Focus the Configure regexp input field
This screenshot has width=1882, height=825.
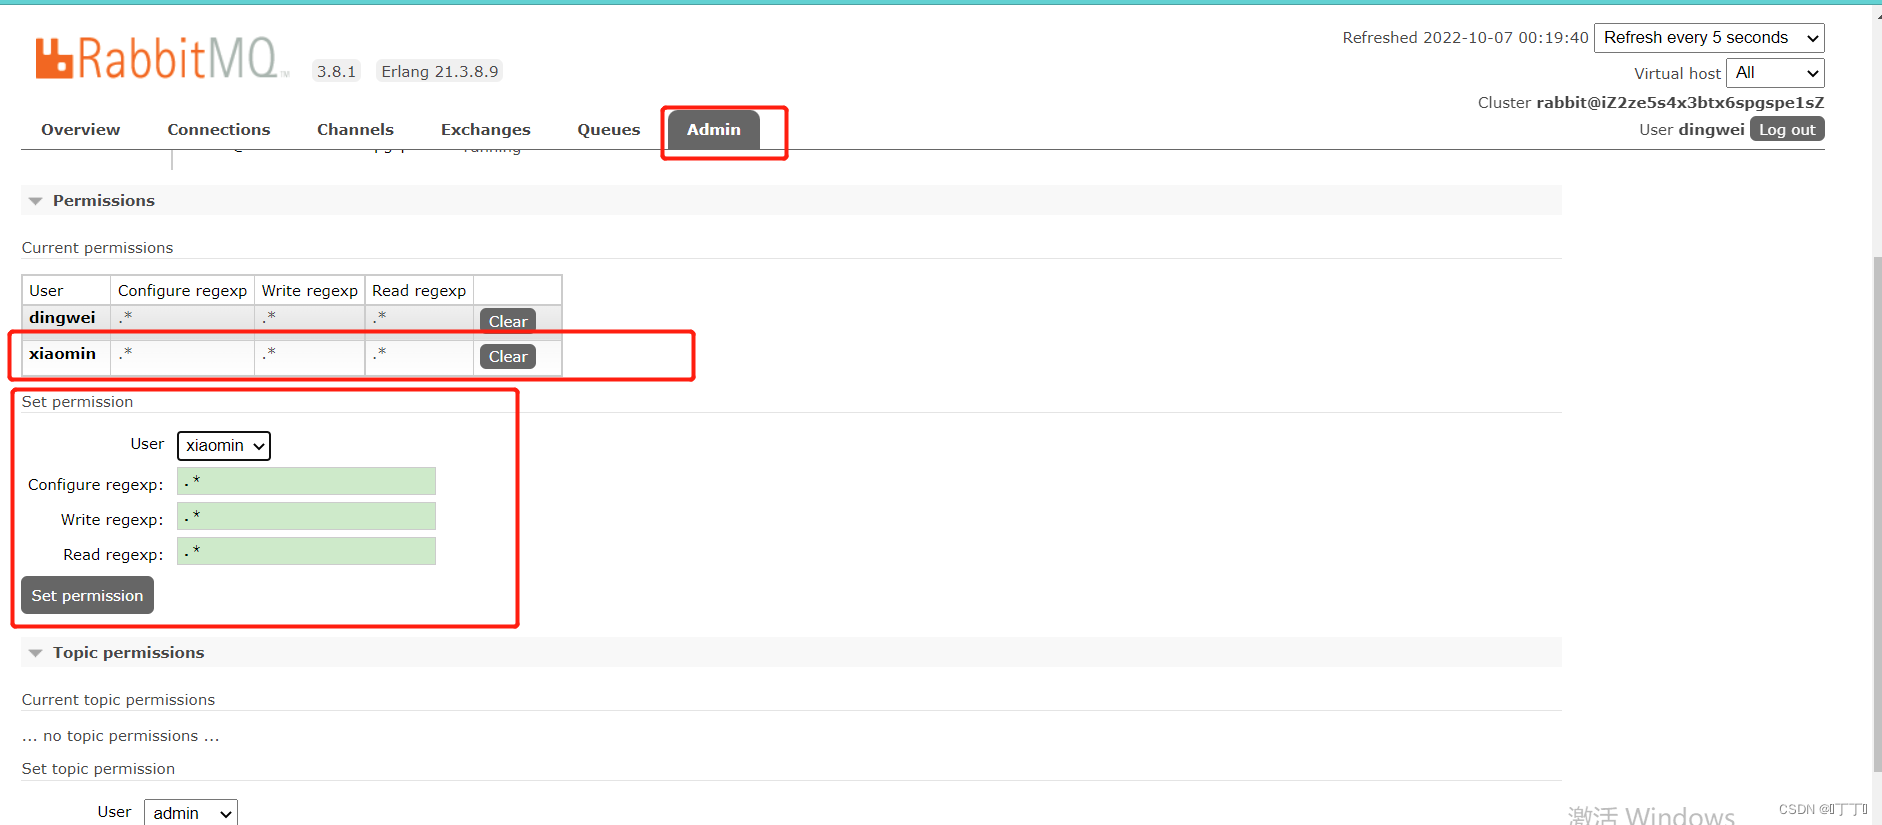[x=306, y=481]
